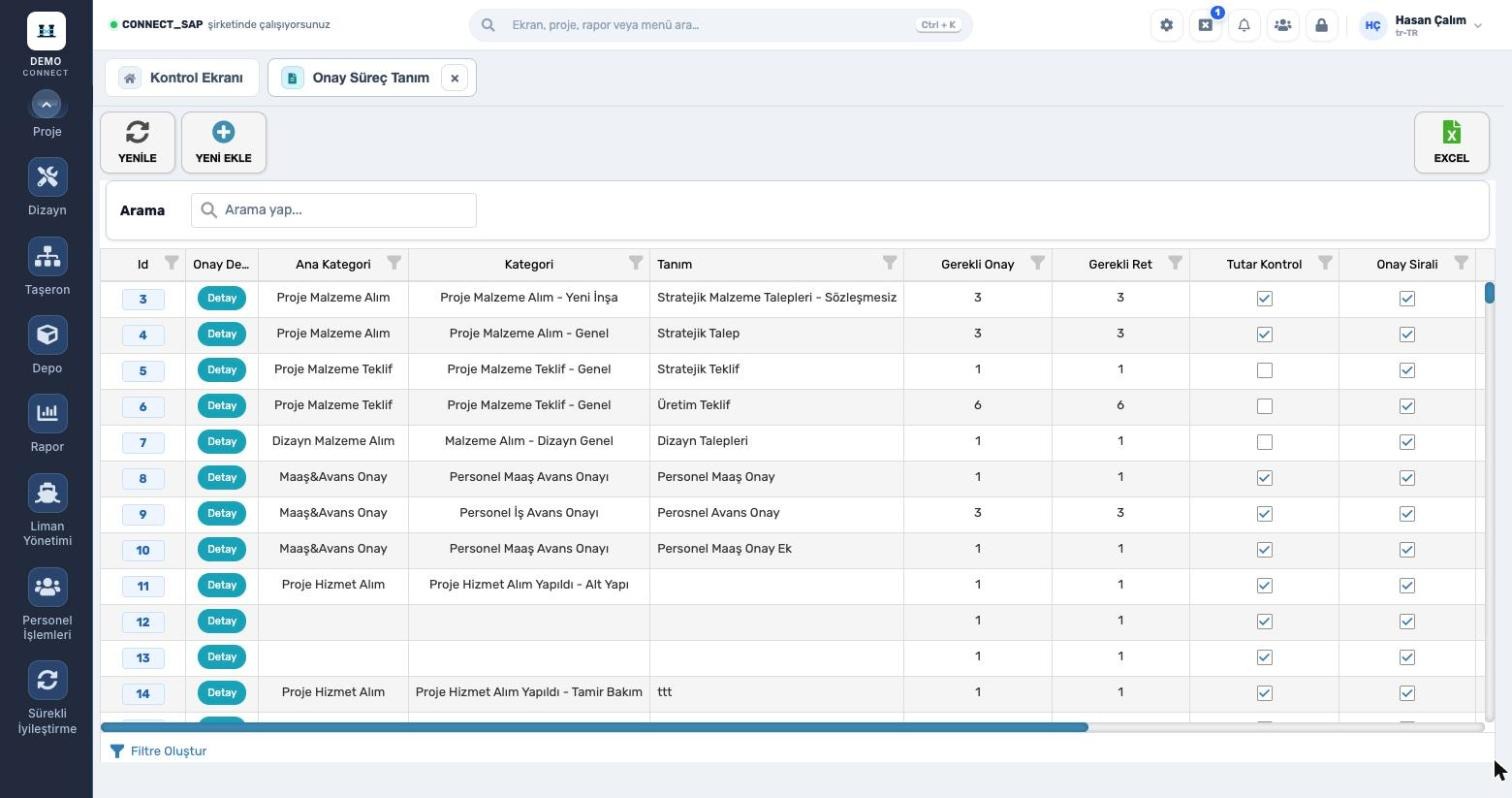Viewport: 1512px width, 798px height.
Task: Close the Onay Süreç Tanım tab
Action: pyautogui.click(x=454, y=78)
